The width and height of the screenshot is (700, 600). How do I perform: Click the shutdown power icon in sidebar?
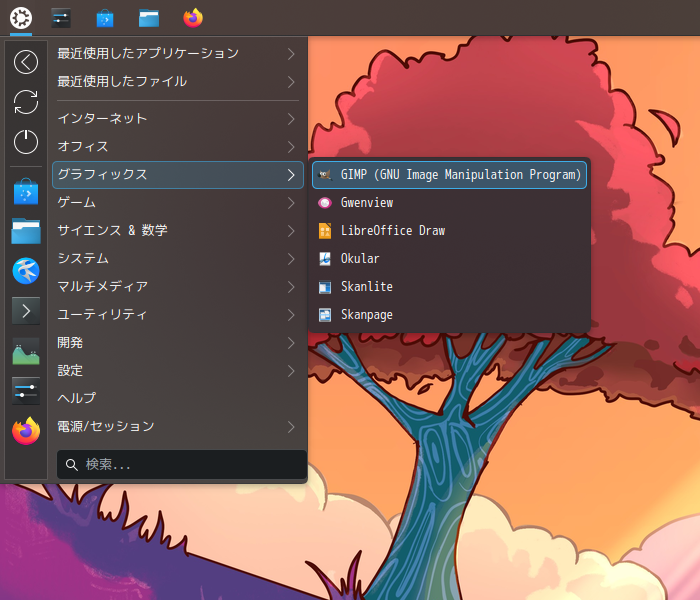point(26,142)
